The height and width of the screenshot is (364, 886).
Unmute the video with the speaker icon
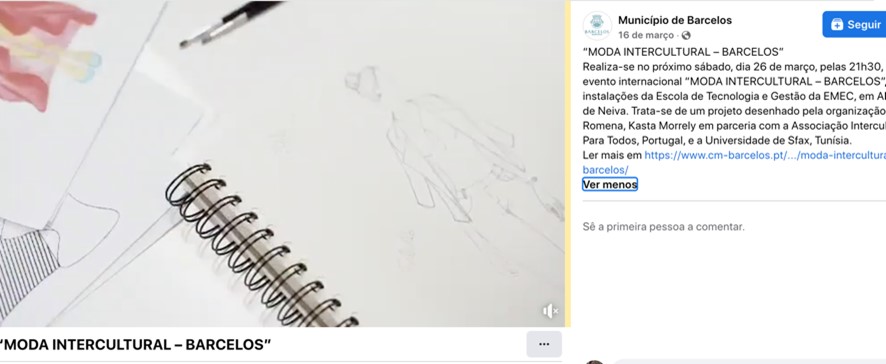[x=550, y=311]
